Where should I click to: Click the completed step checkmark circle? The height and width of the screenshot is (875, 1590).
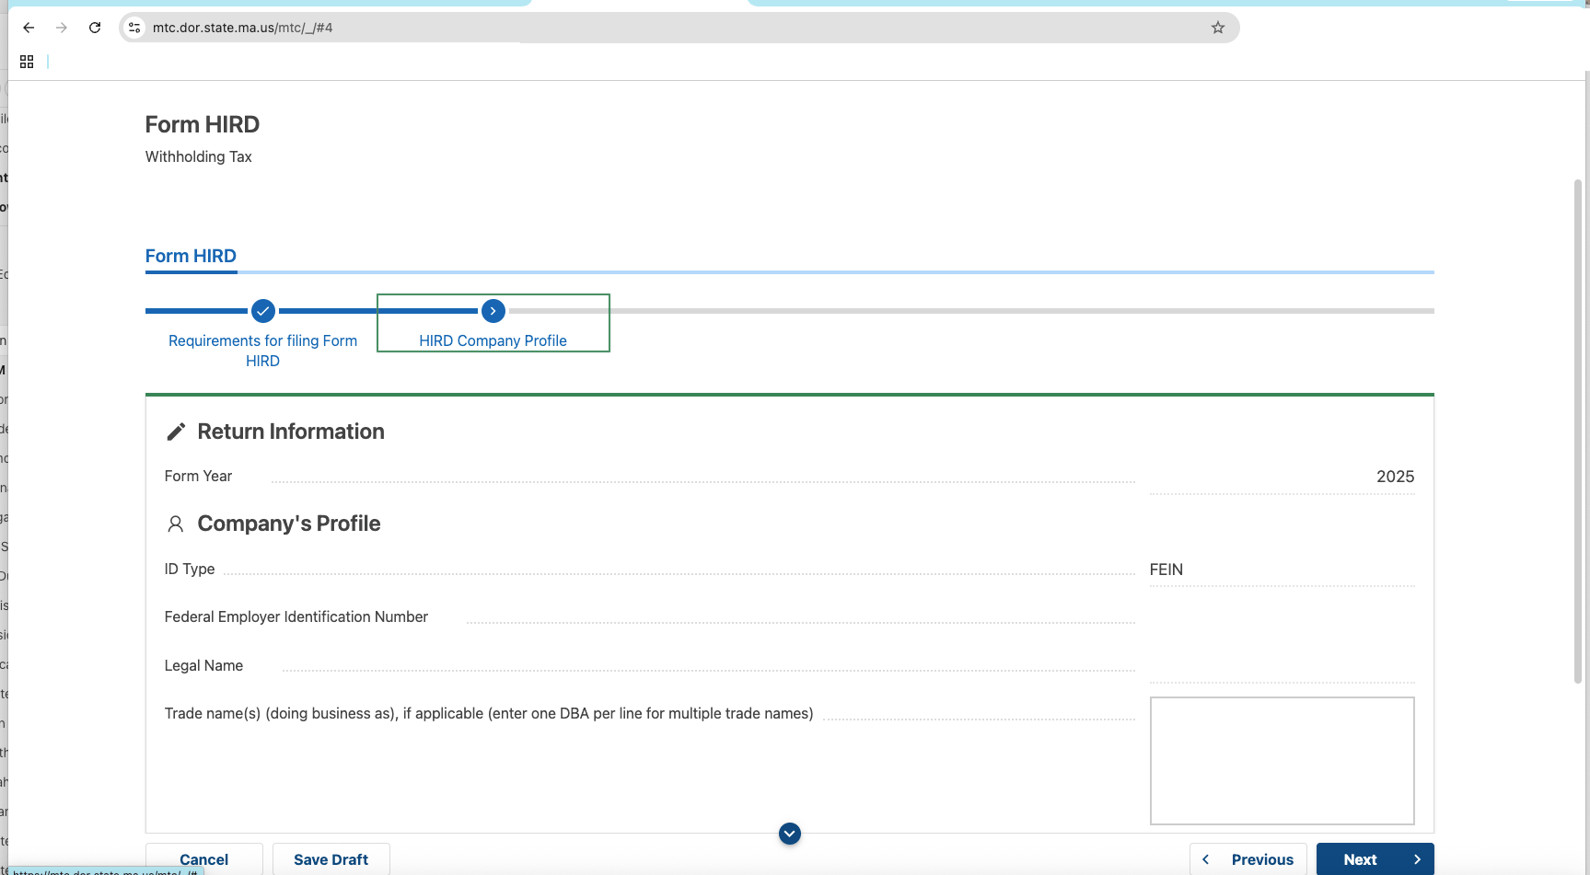[x=263, y=311]
